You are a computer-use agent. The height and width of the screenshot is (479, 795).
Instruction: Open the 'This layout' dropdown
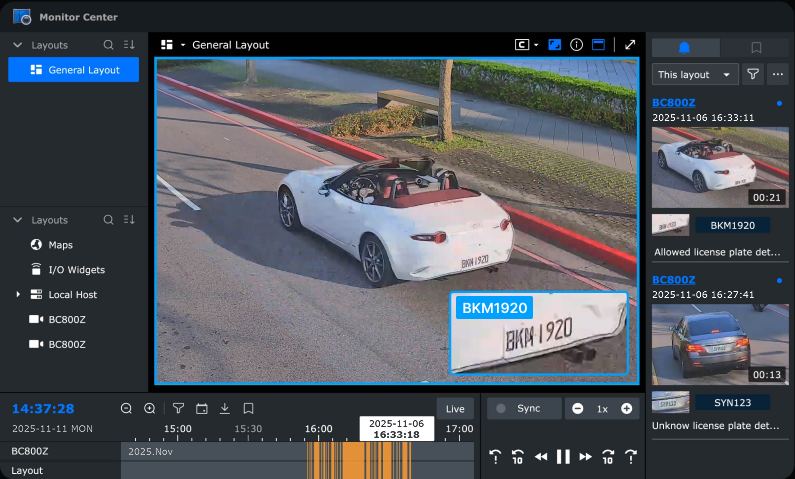(695, 75)
